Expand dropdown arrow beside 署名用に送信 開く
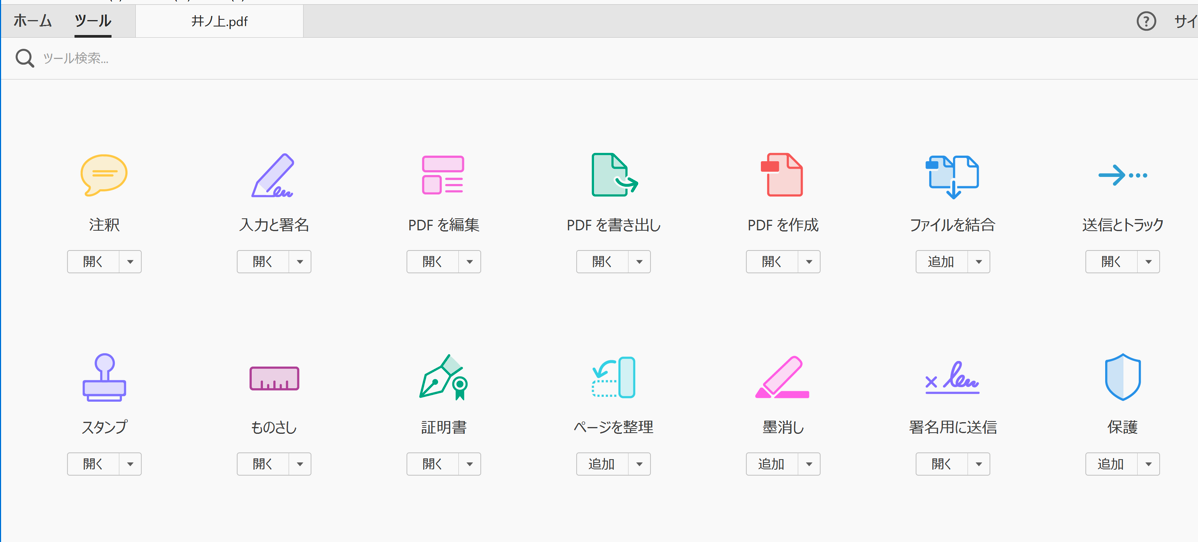Screen dimensions: 1198x542 (979, 464)
